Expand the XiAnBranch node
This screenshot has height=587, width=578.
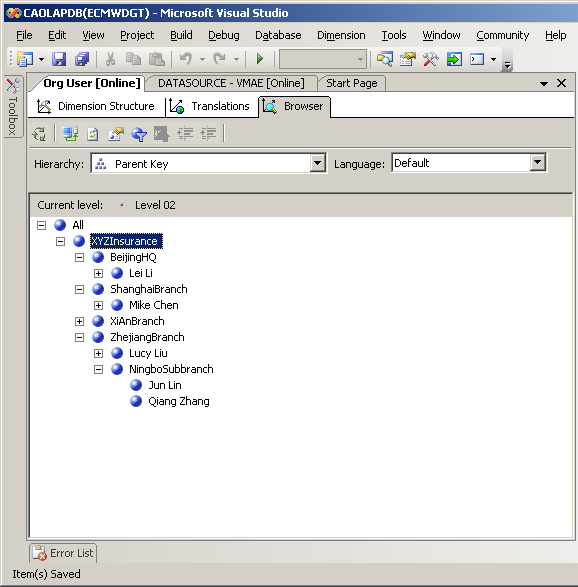[x=79, y=321]
